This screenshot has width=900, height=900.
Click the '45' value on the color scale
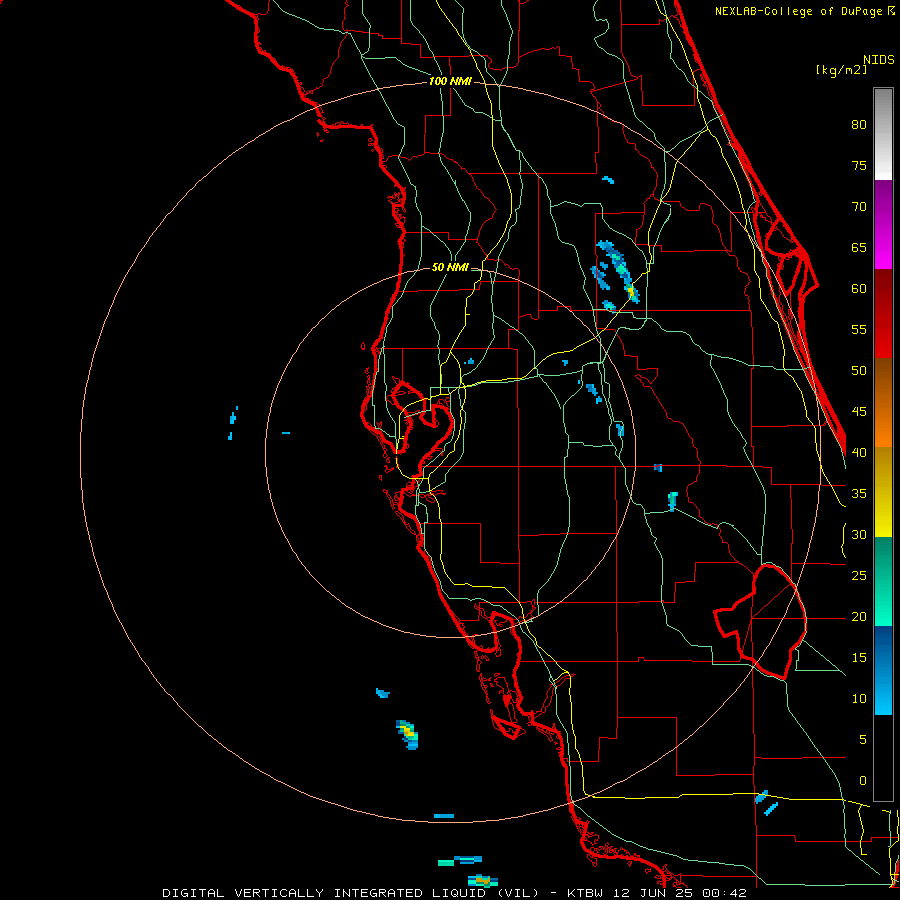[x=859, y=412]
